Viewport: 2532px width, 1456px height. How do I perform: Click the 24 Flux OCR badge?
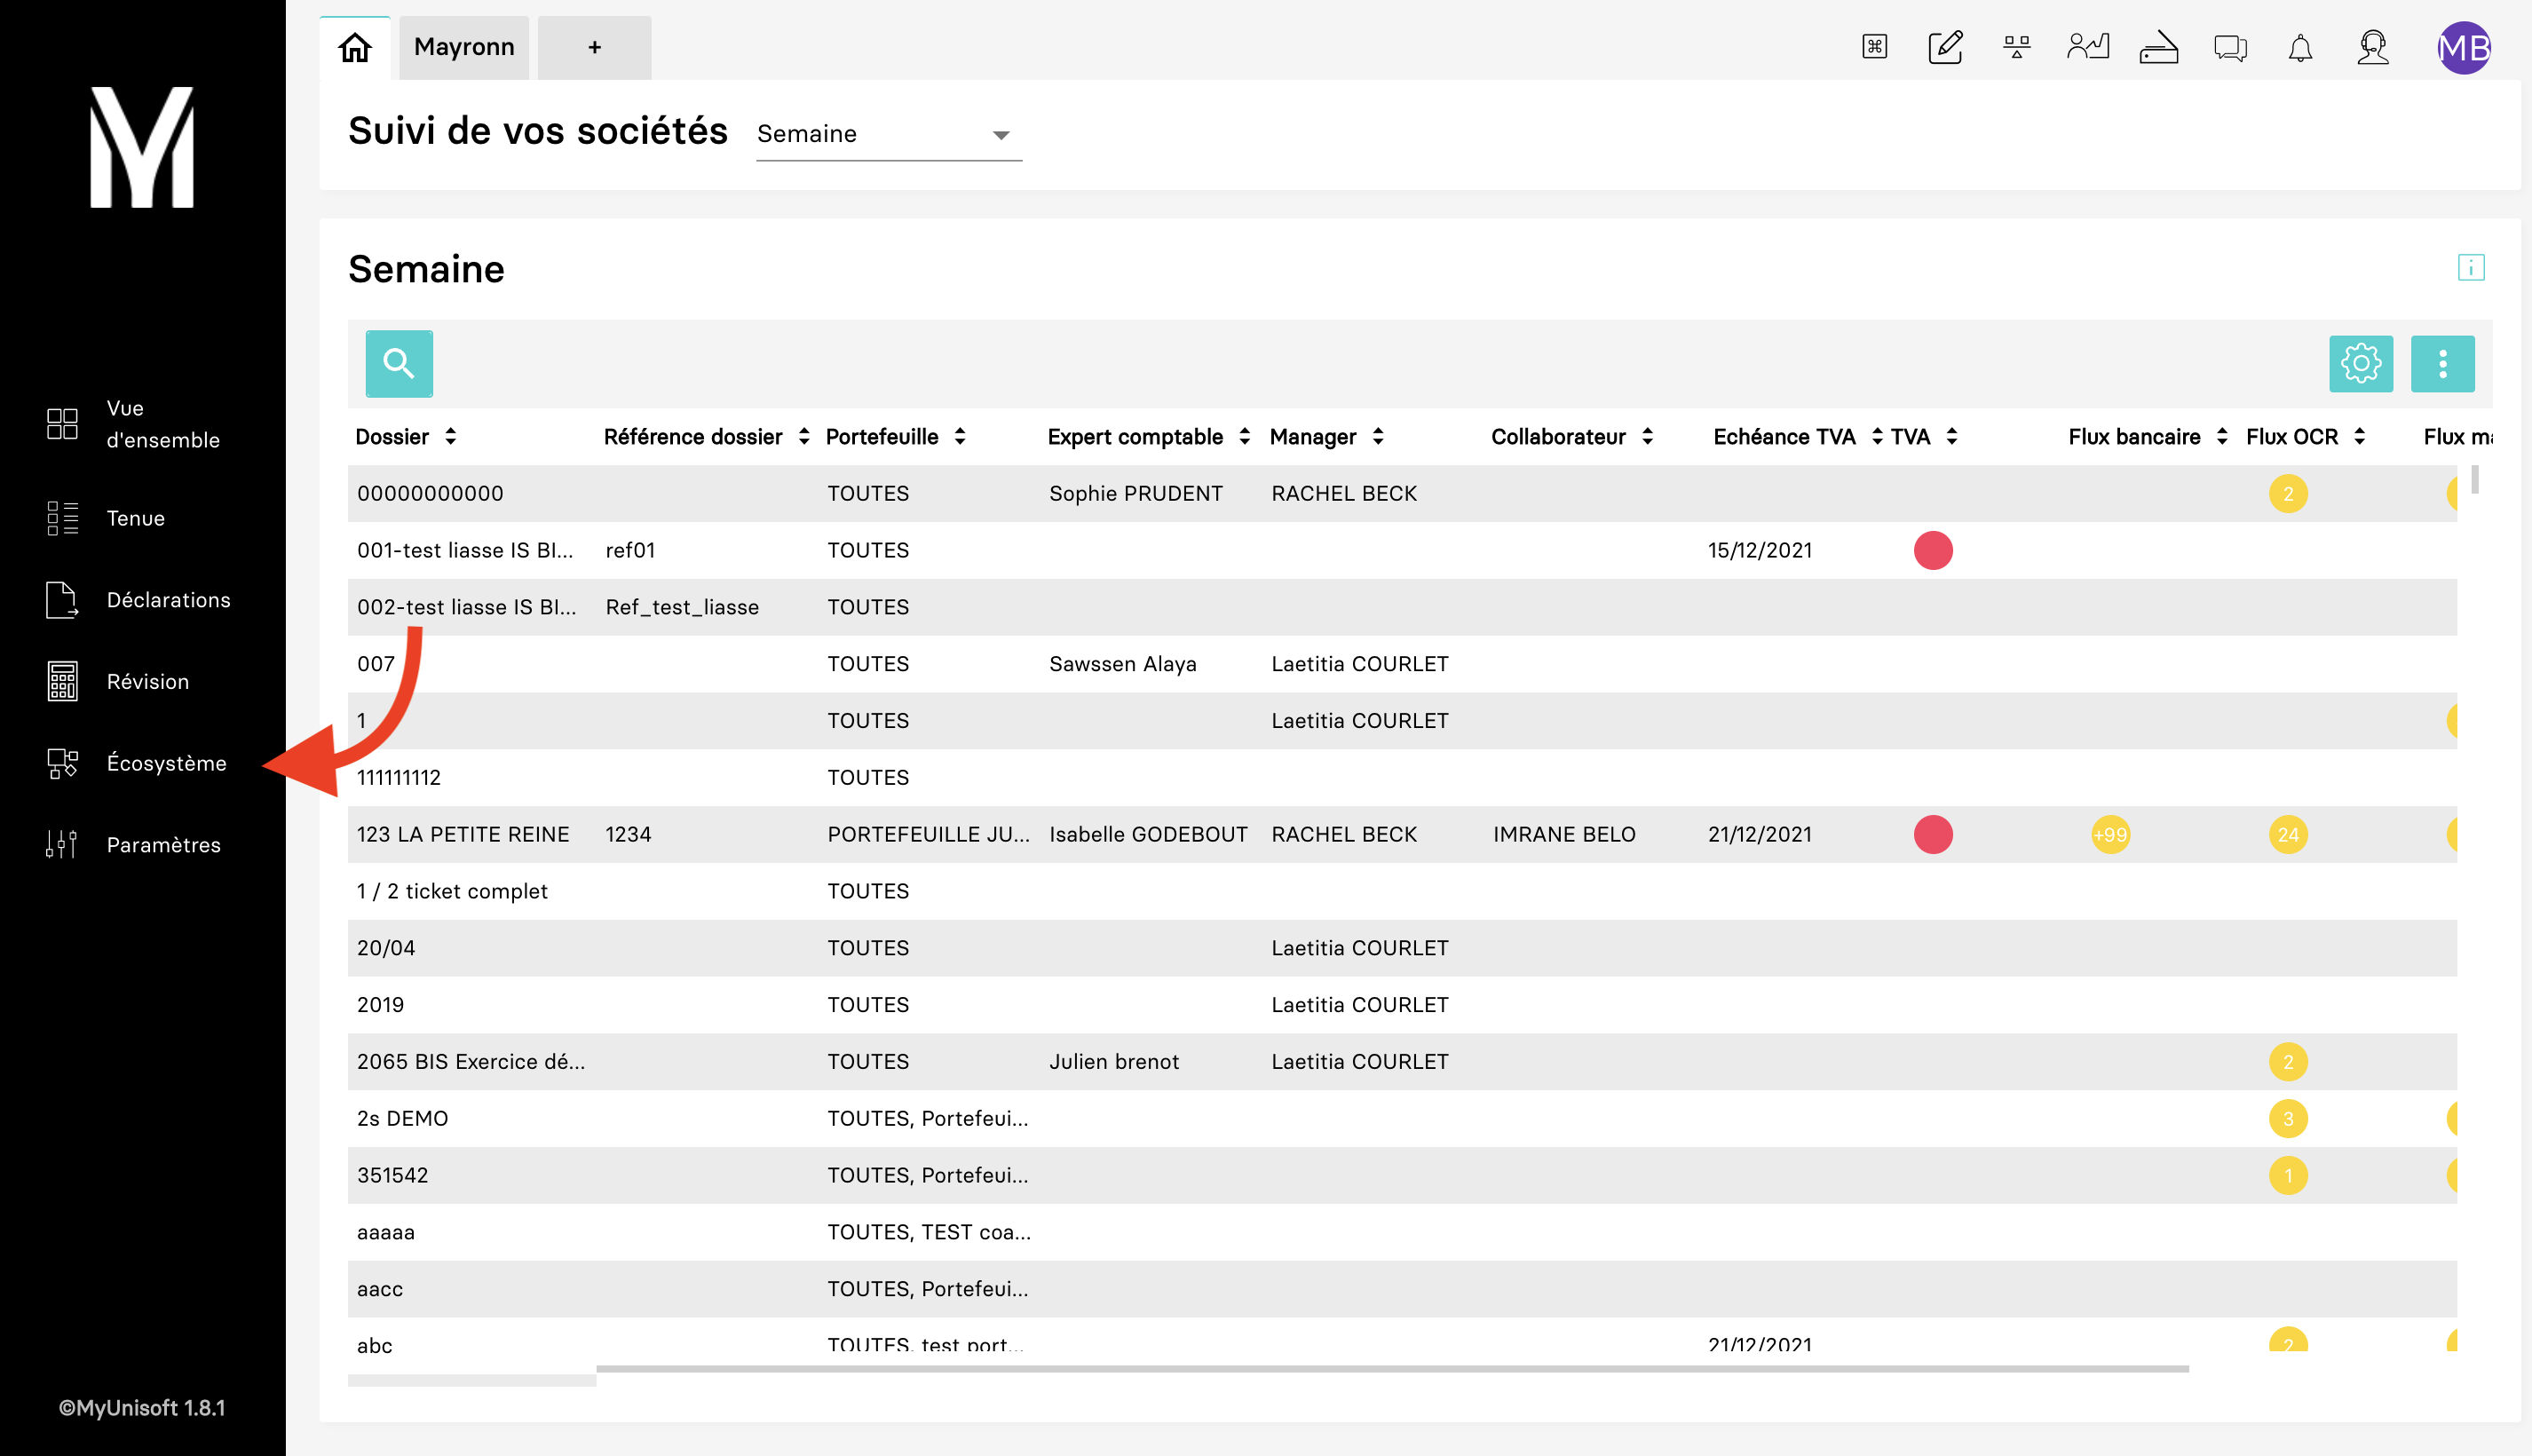tap(2288, 834)
